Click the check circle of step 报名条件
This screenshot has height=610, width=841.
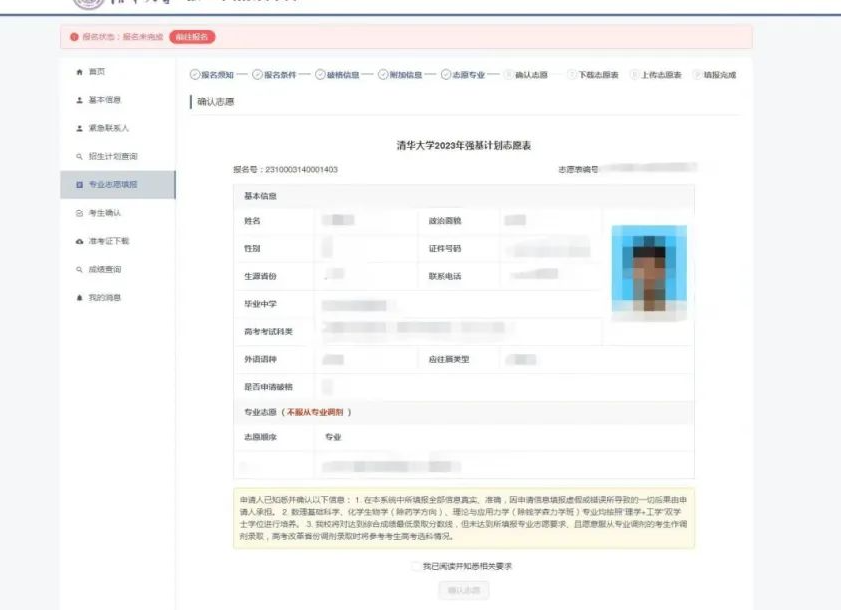[257, 75]
